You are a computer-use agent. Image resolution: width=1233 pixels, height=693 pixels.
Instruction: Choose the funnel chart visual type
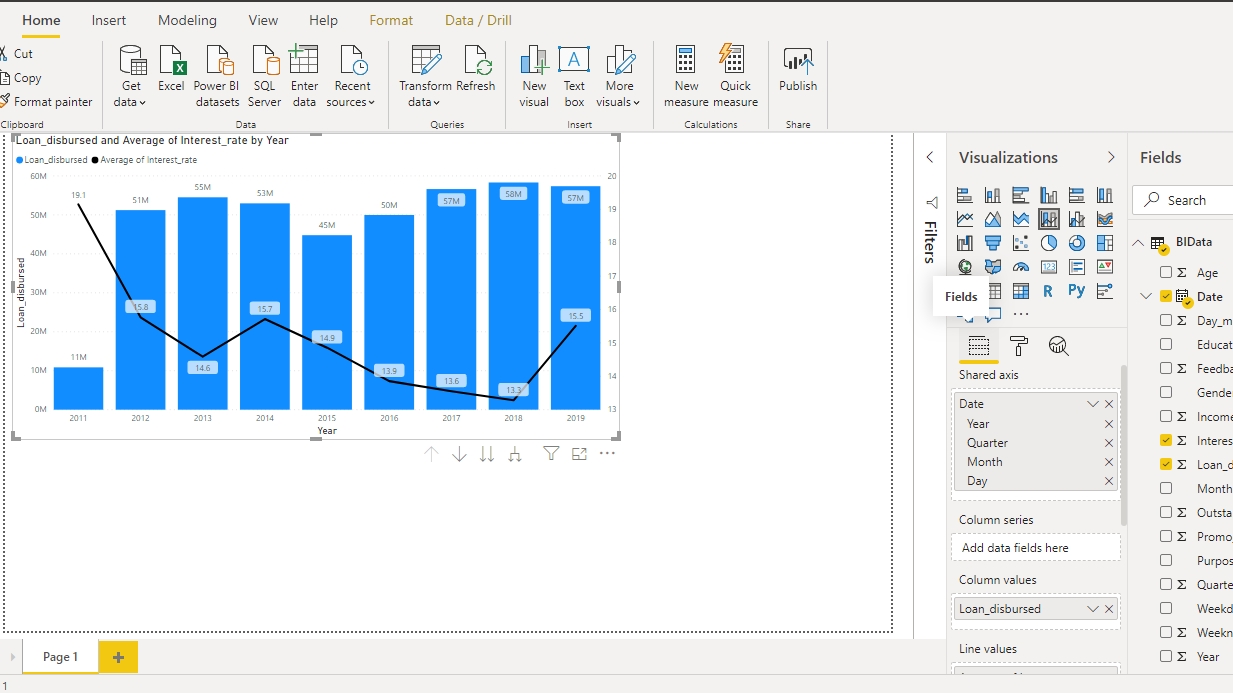993,243
